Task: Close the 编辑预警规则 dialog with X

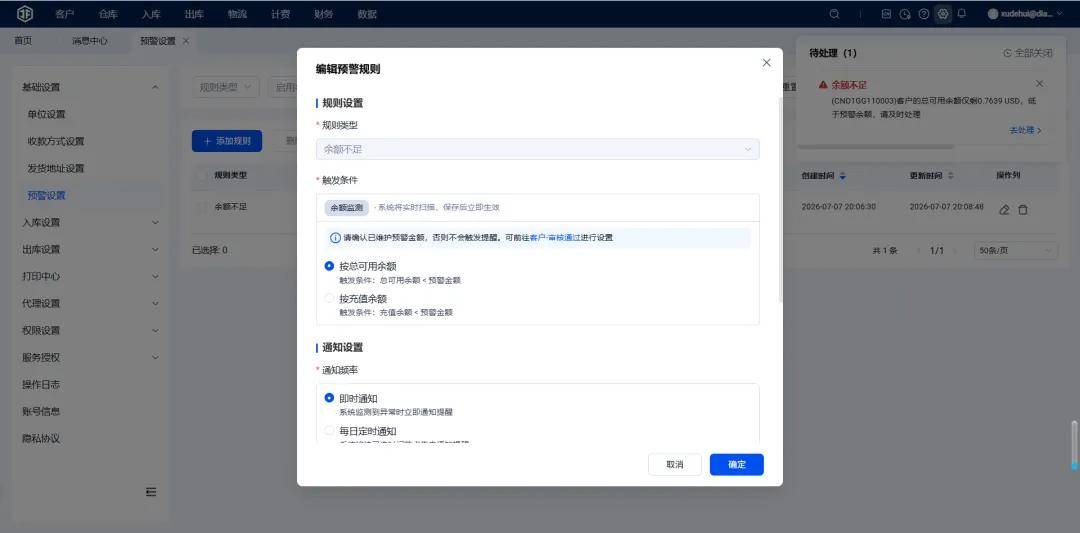Action: [767, 63]
